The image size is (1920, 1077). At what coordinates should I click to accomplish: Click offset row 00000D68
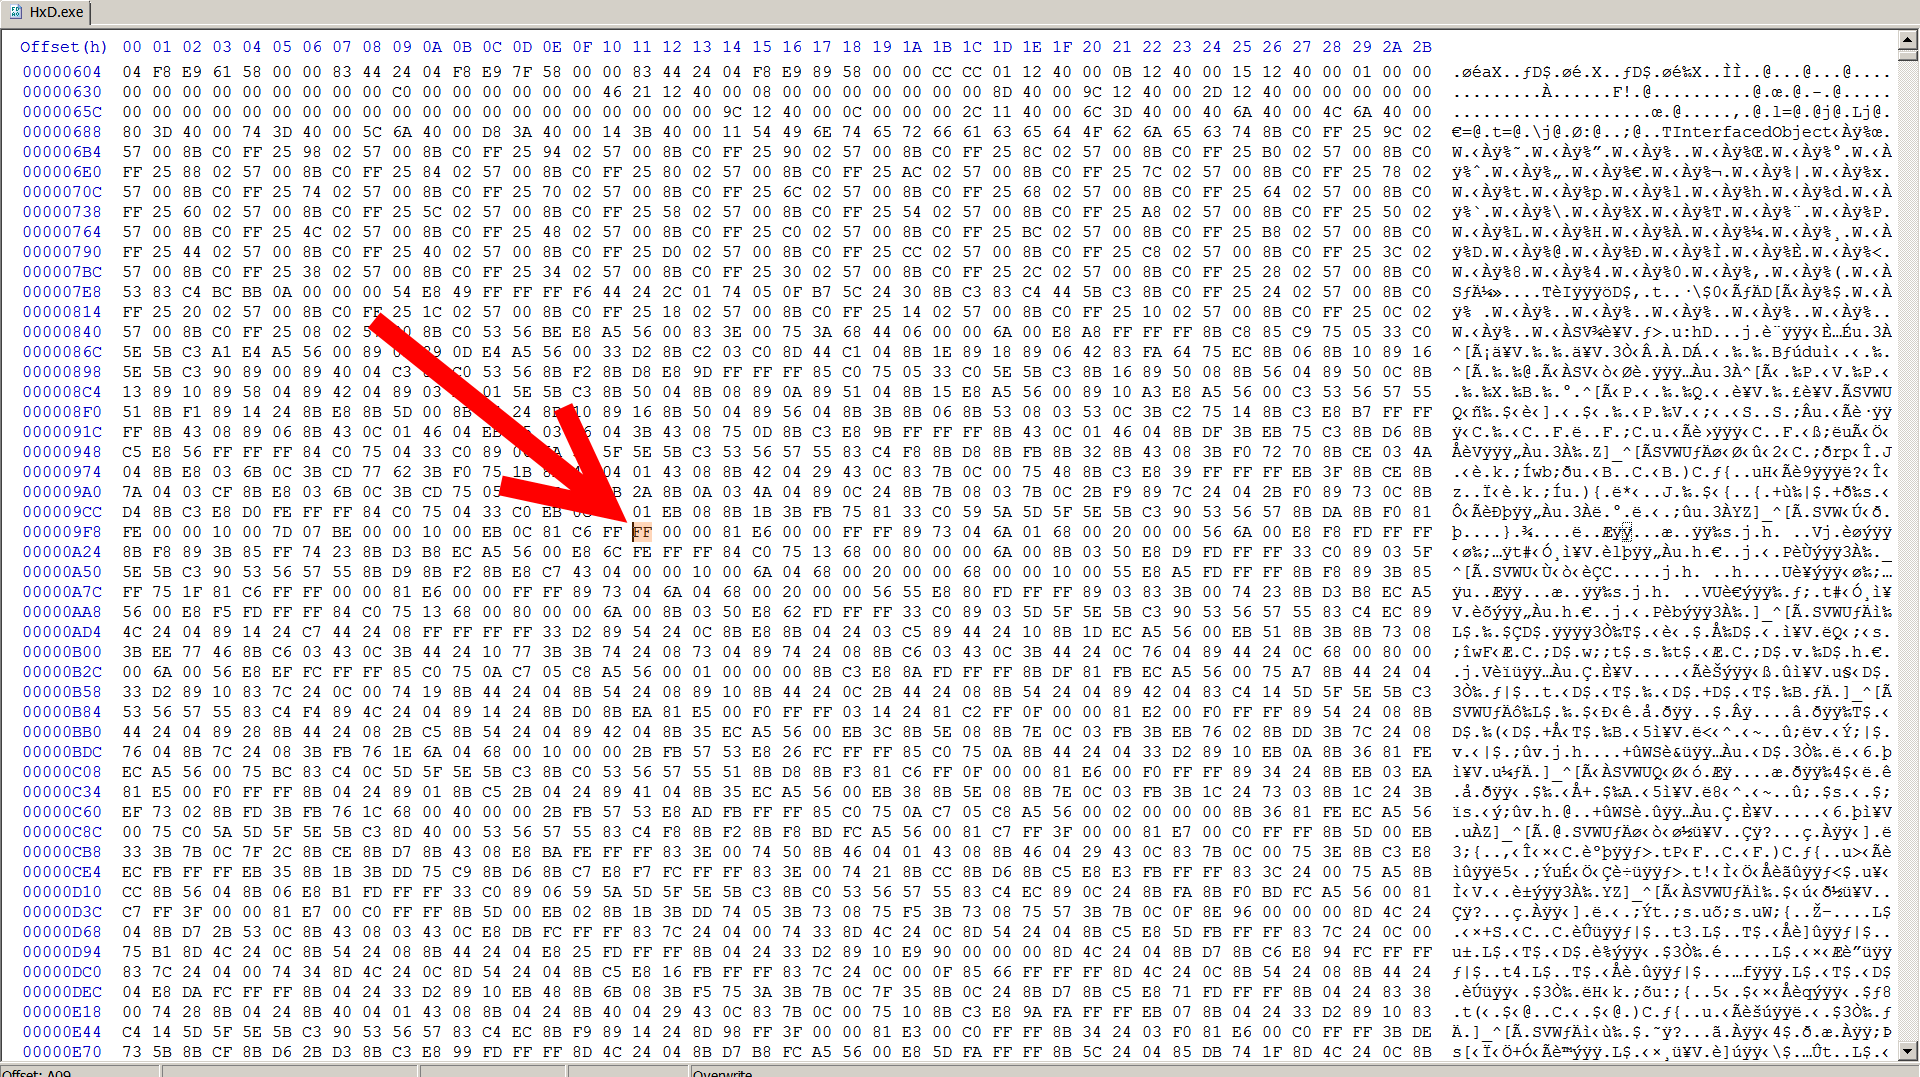pos(62,932)
